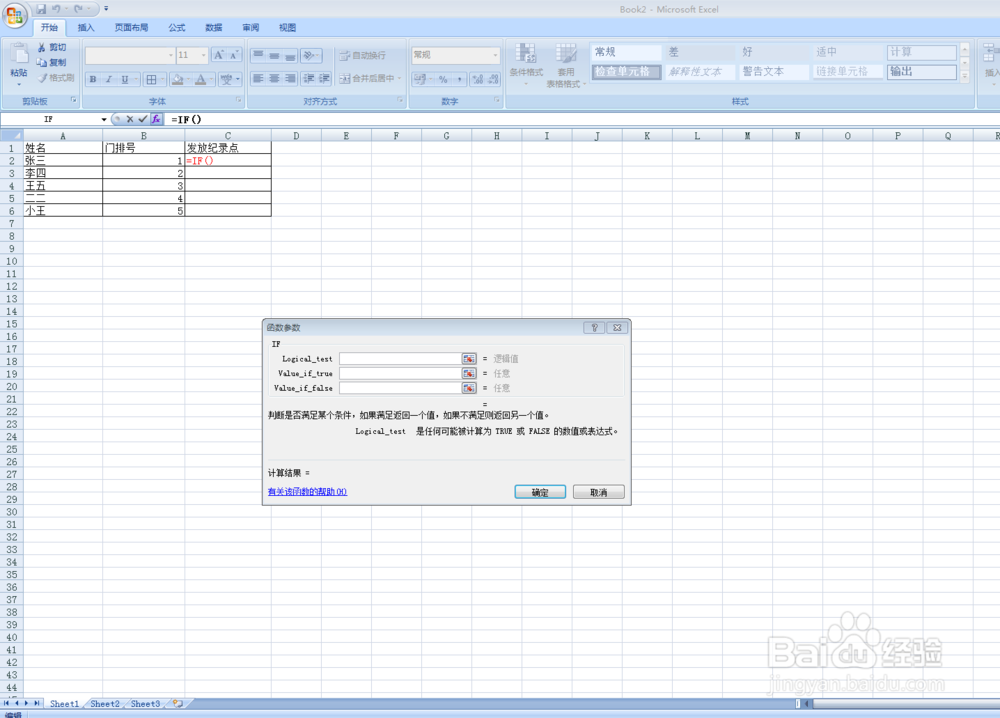Click into the Logical_test input field
This screenshot has height=718, width=1000.
401,359
